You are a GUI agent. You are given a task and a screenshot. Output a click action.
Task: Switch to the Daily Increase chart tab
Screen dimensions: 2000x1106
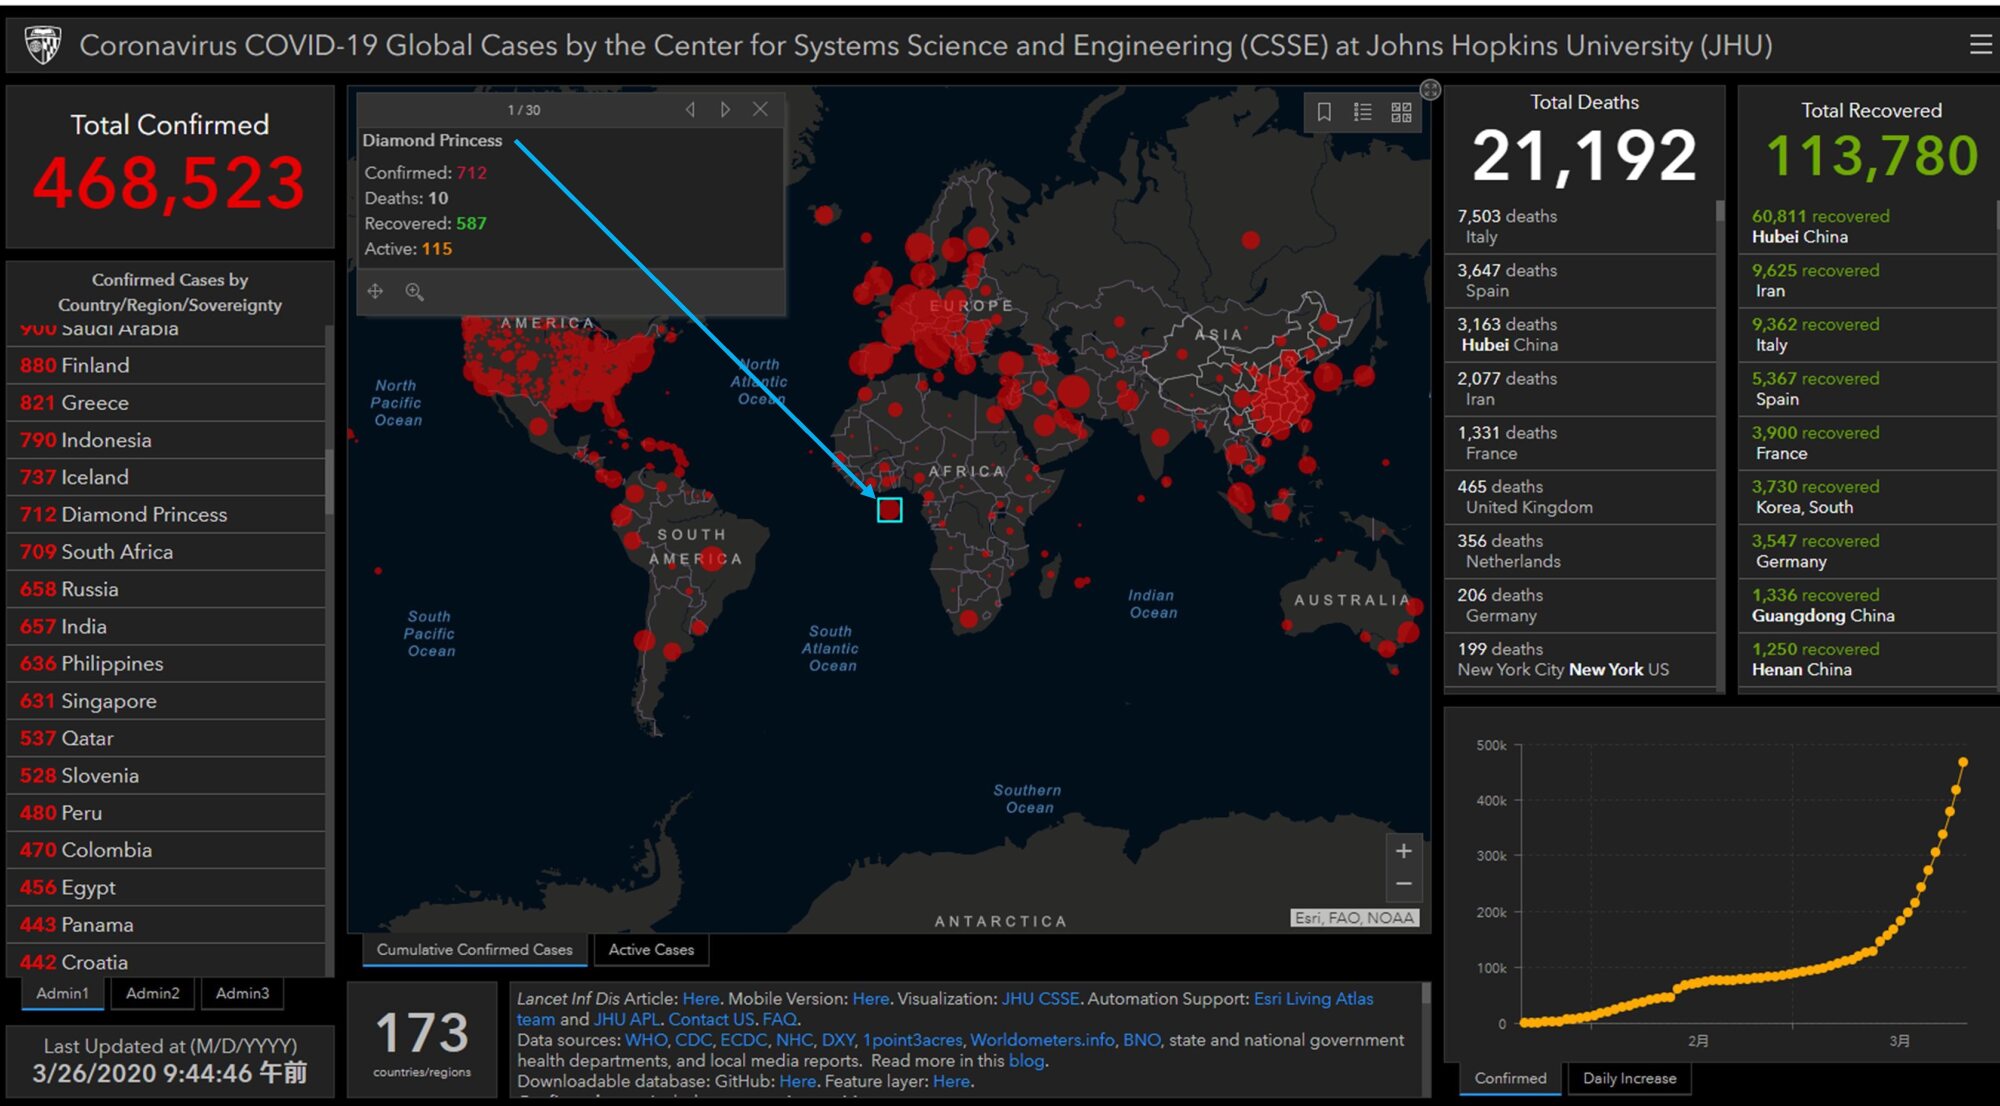[x=1629, y=1078]
